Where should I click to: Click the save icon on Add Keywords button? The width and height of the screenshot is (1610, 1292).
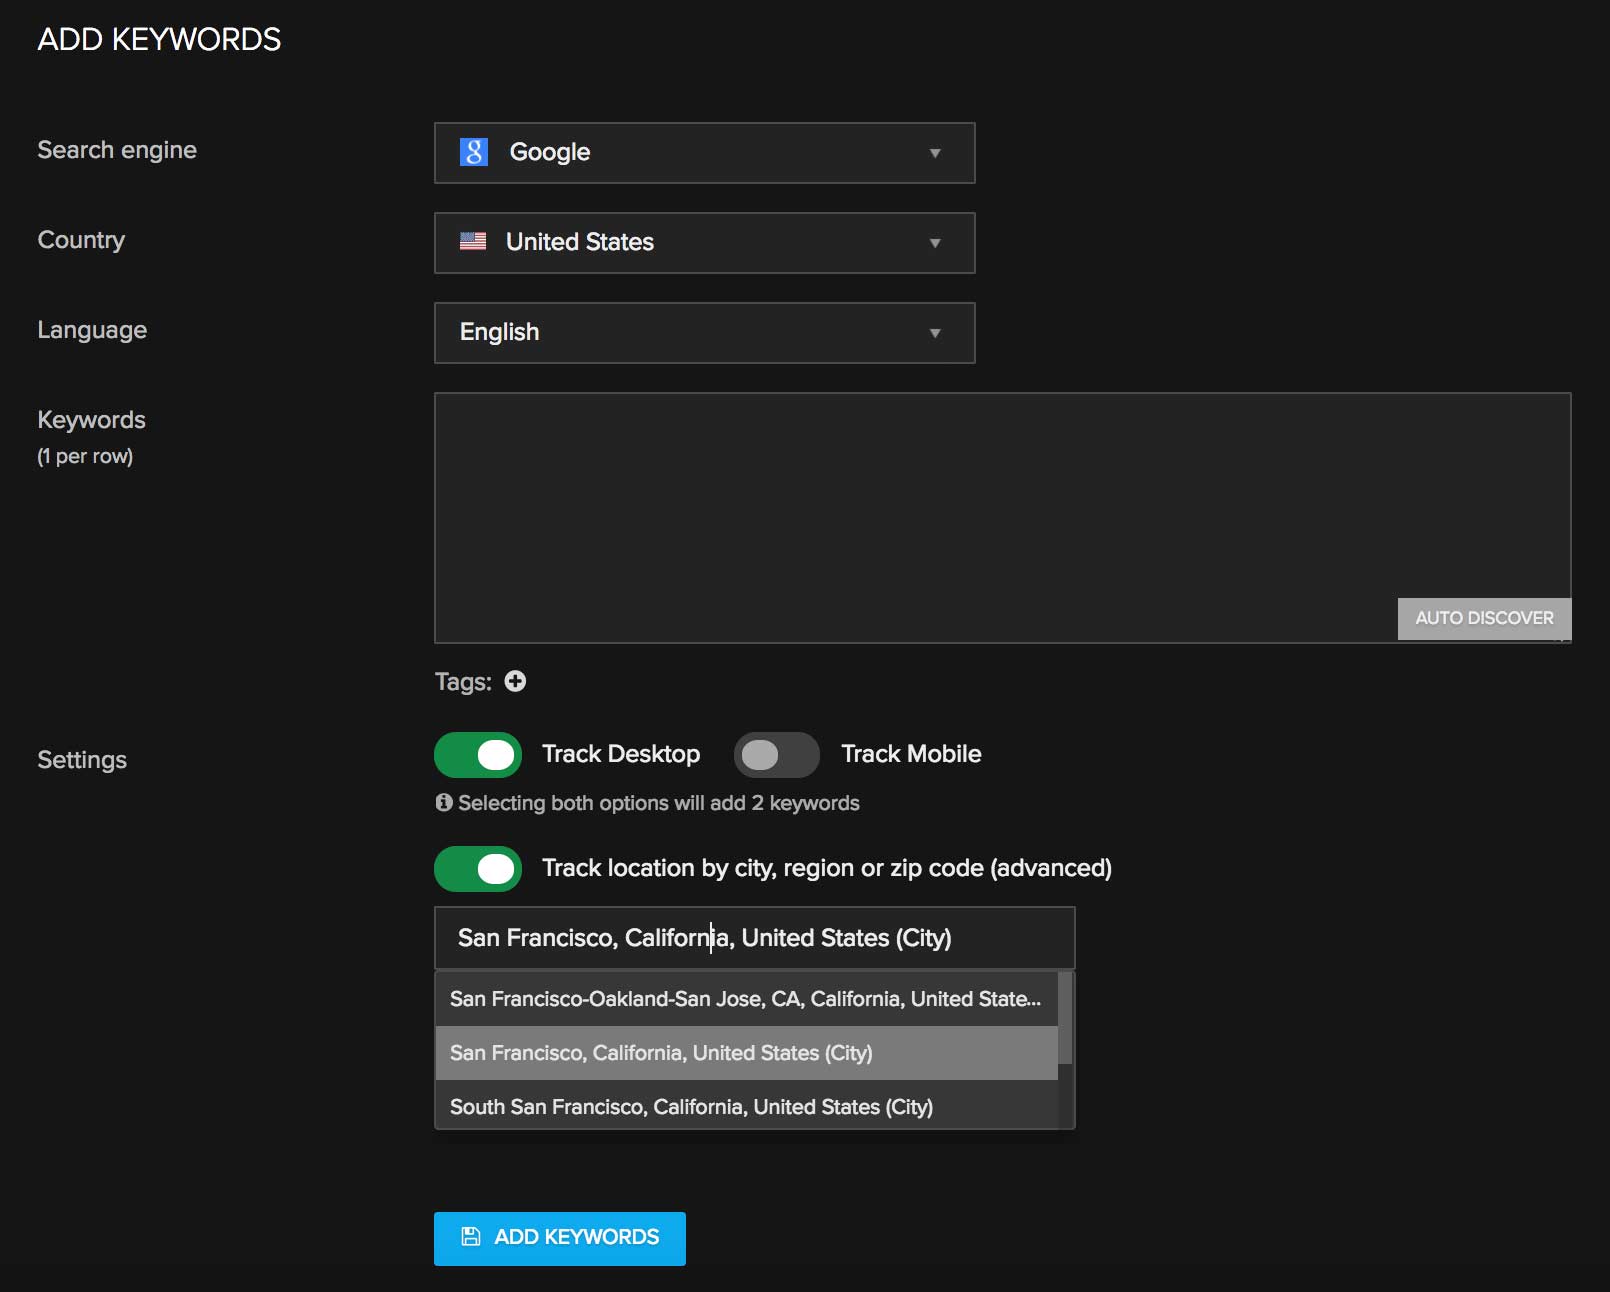tap(471, 1237)
